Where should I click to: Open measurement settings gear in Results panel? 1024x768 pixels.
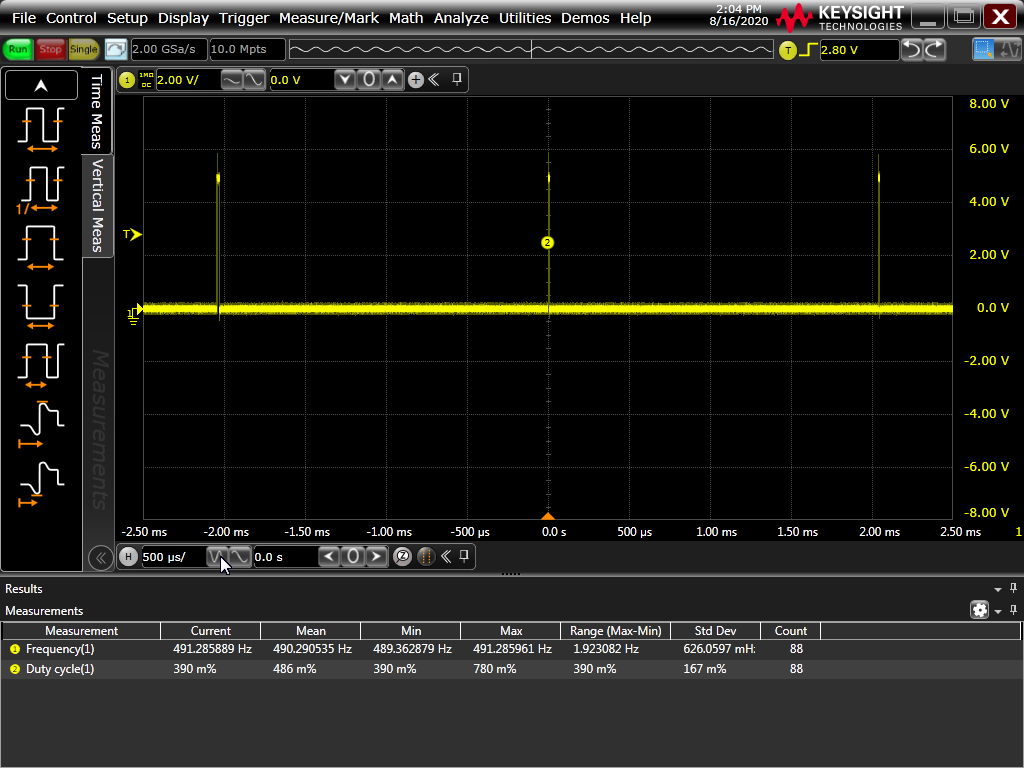979,610
